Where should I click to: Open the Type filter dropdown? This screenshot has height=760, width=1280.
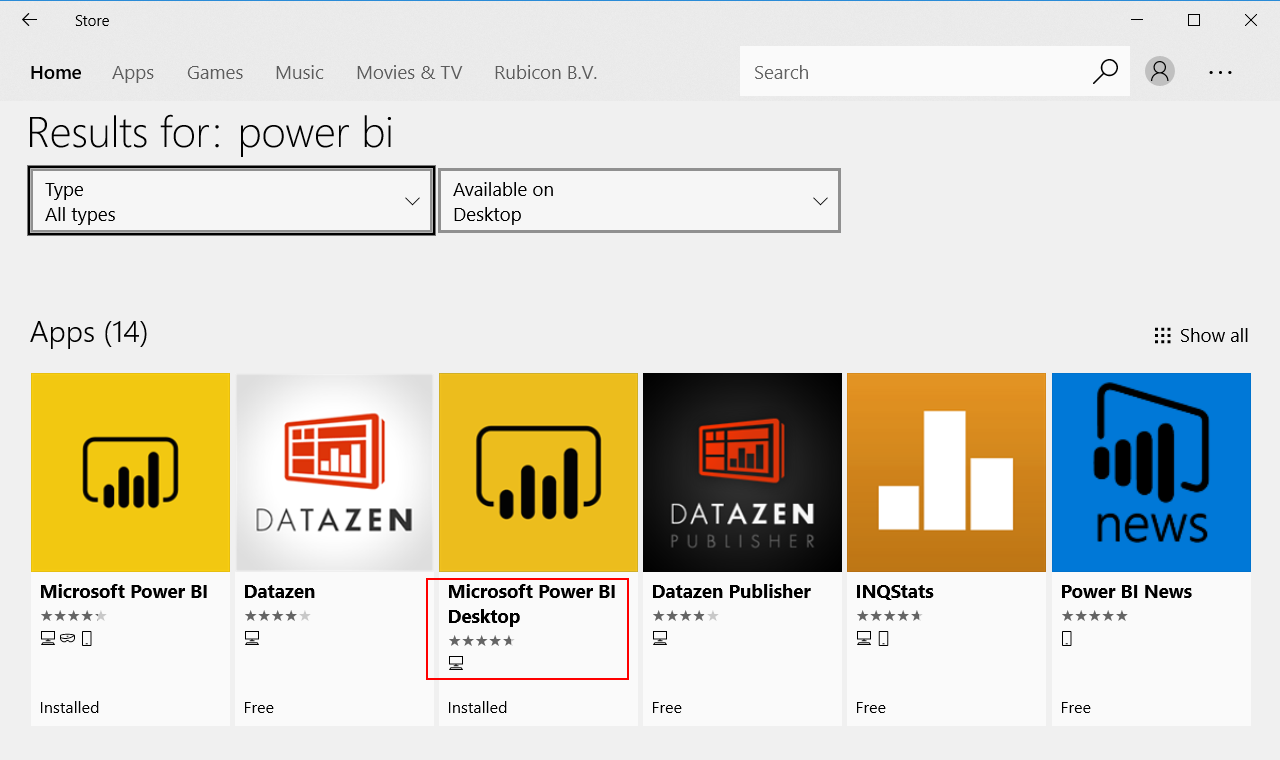click(230, 200)
